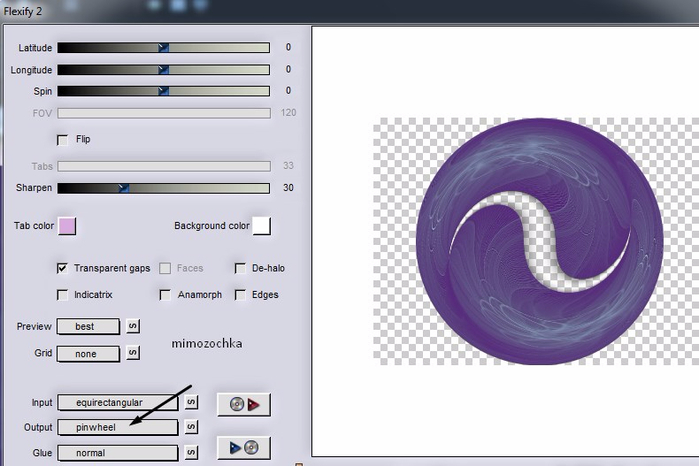This screenshot has width=699, height=466.
Task: Click the Spin value 0
Action: pos(288,91)
